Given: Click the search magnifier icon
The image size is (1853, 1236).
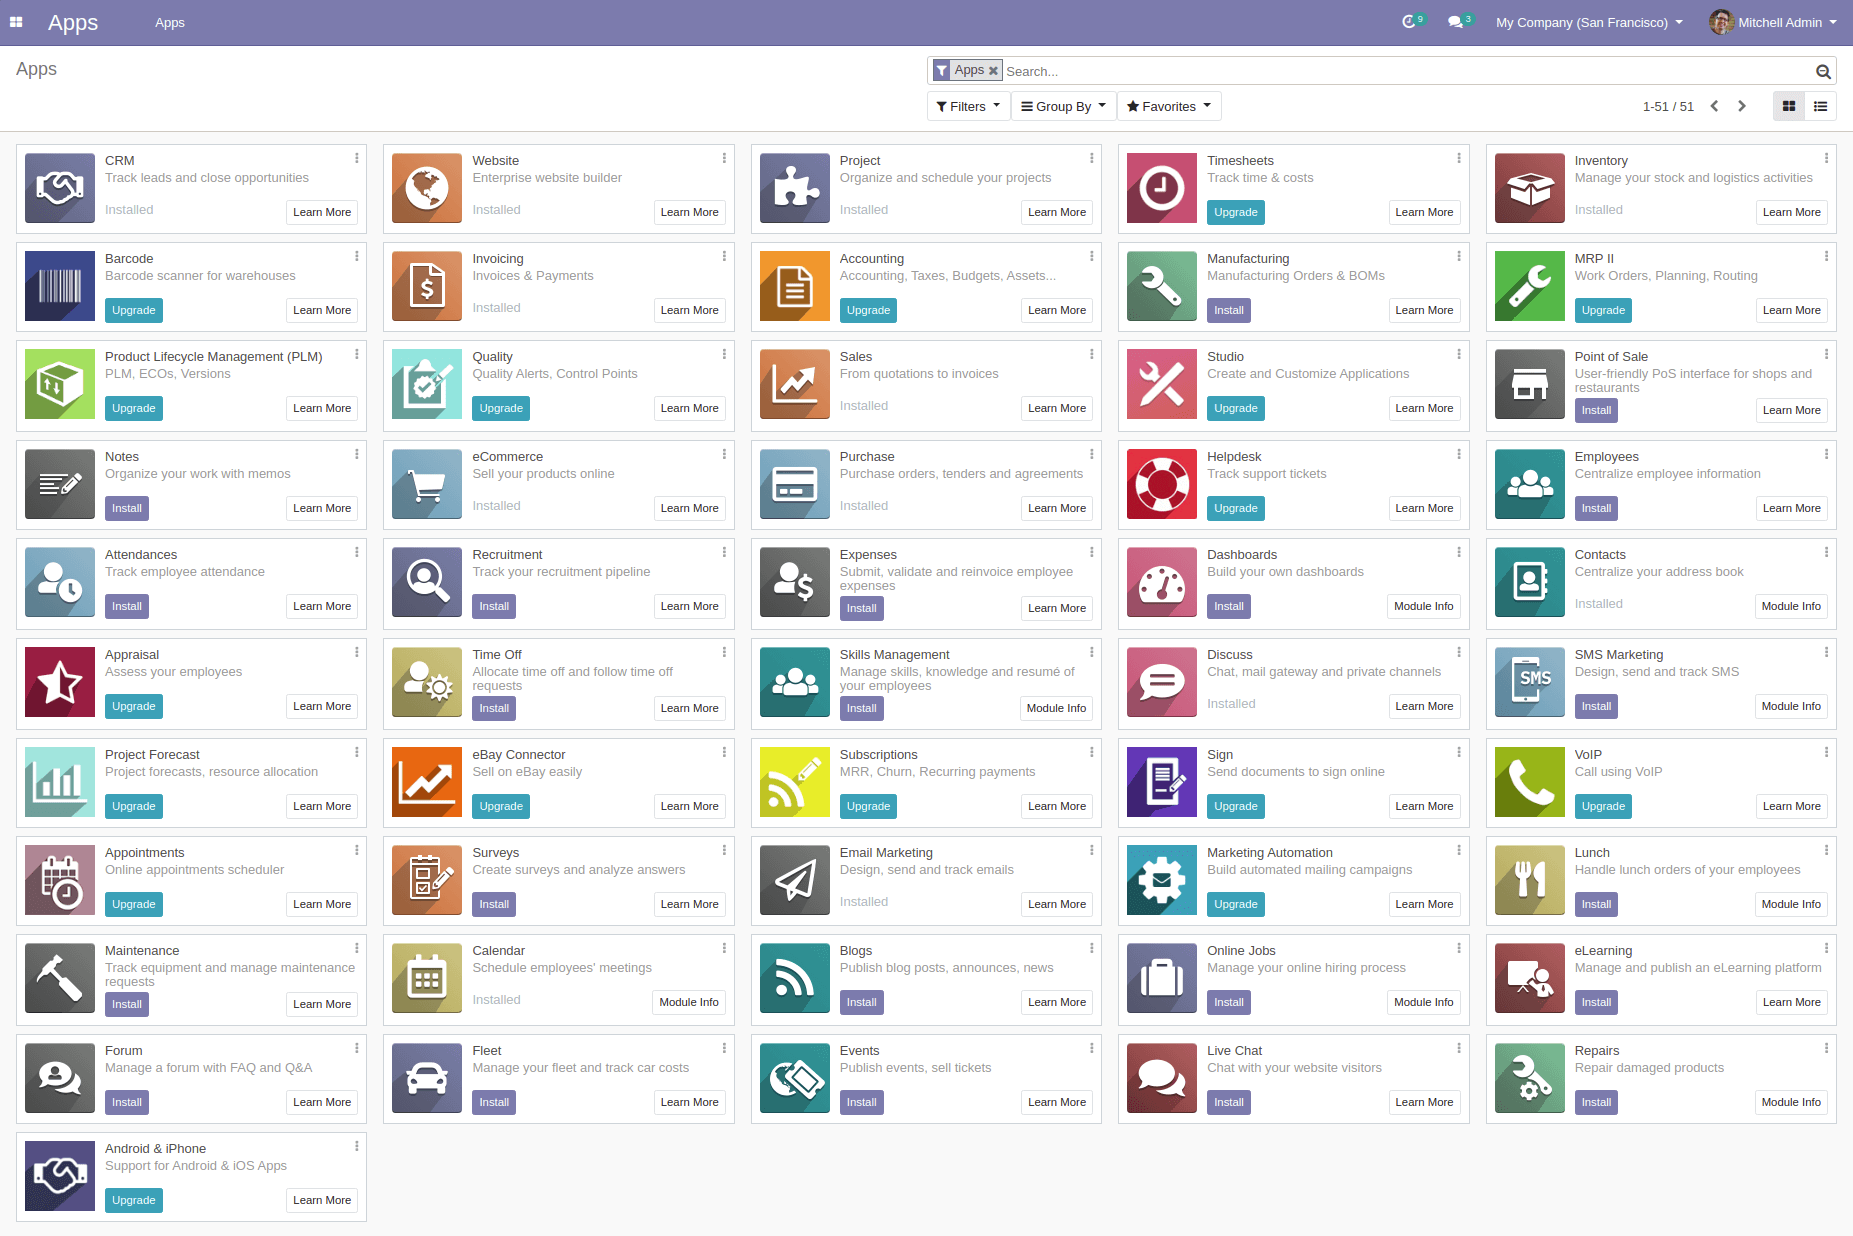Looking at the screenshot, I should (1823, 71).
